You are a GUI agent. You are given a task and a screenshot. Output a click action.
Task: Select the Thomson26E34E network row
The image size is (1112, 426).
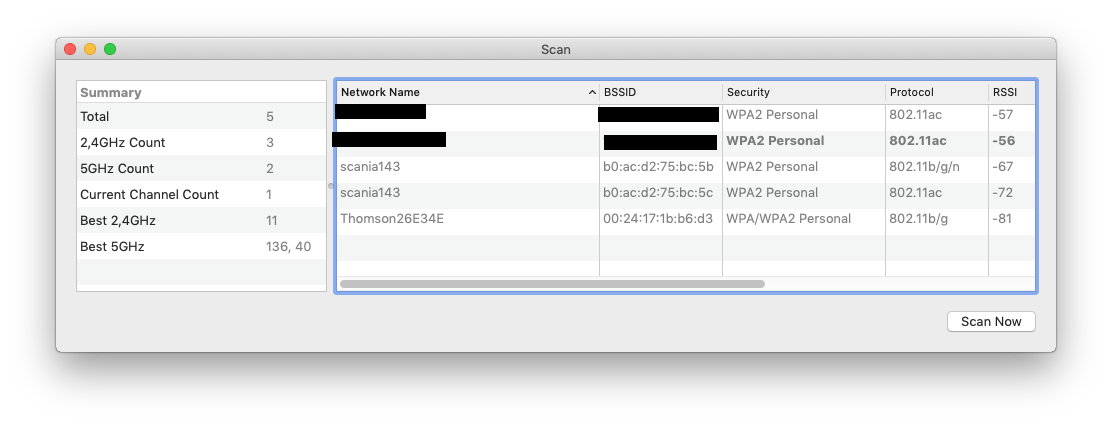click(686, 218)
